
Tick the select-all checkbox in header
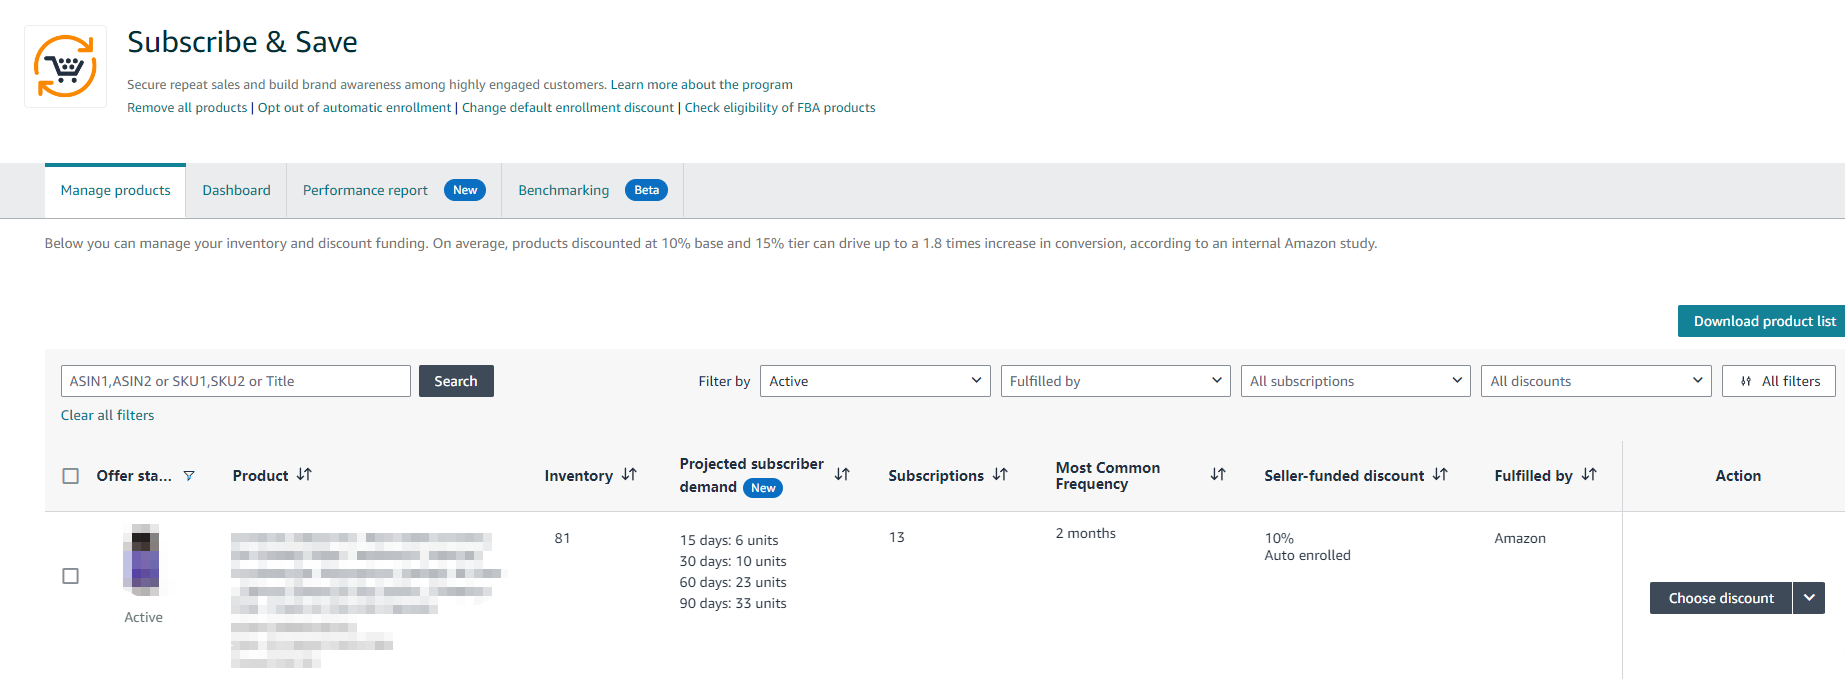point(71,476)
